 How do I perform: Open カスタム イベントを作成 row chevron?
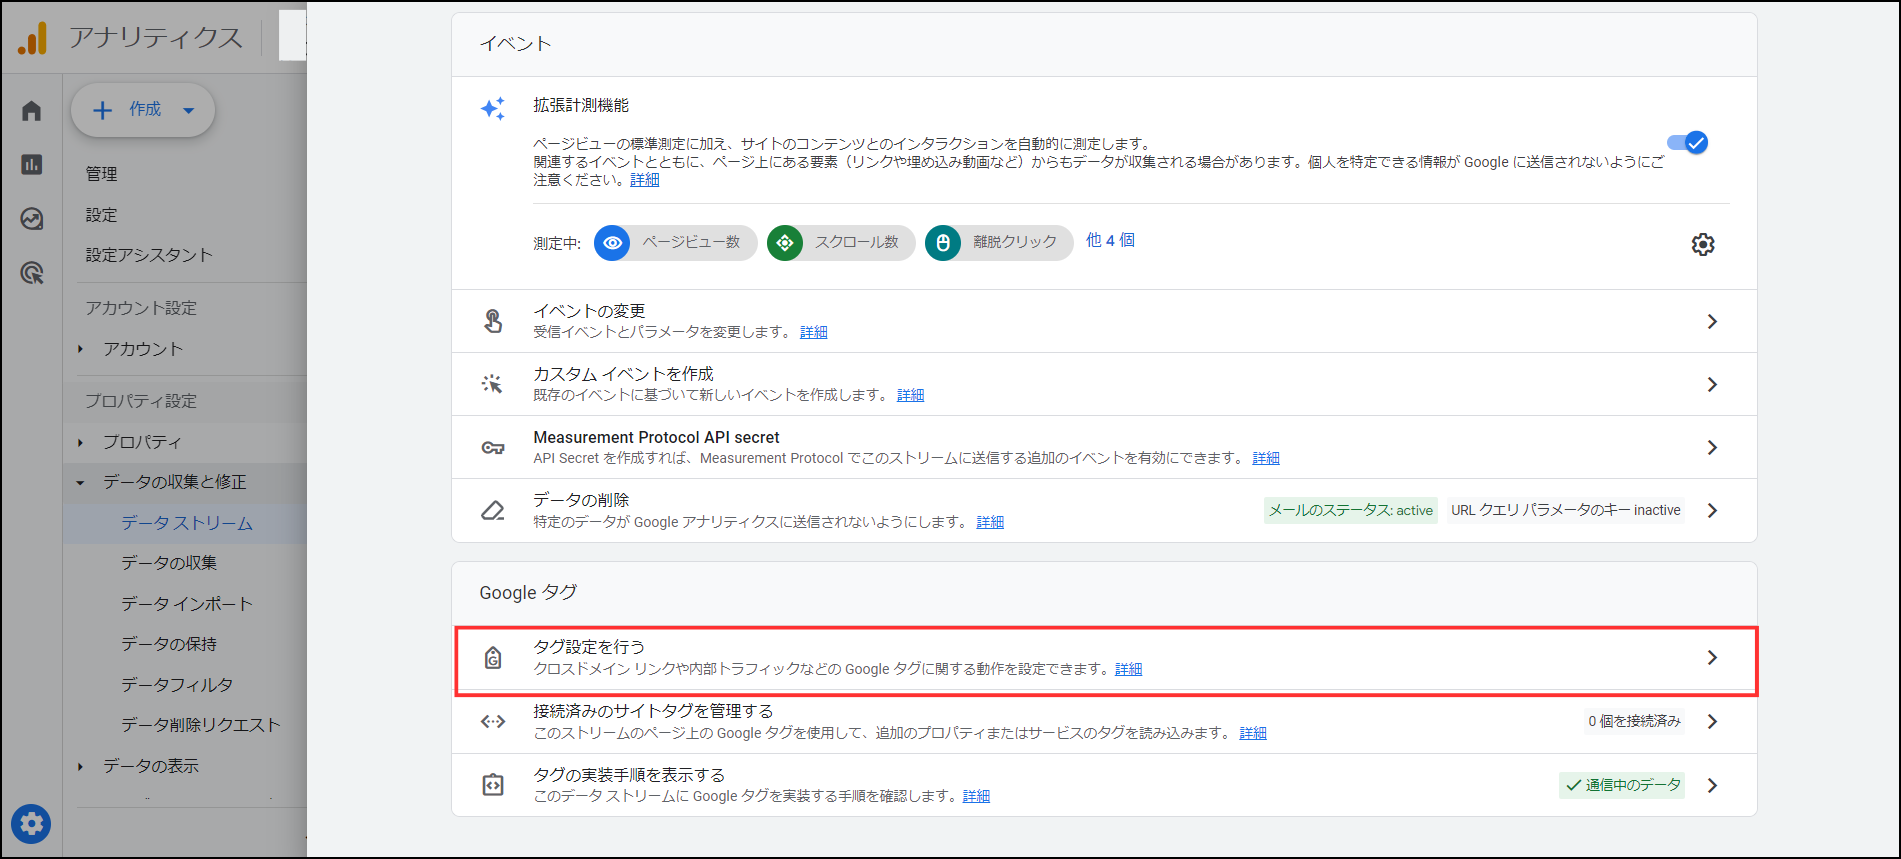pyautogui.click(x=1712, y=384)
